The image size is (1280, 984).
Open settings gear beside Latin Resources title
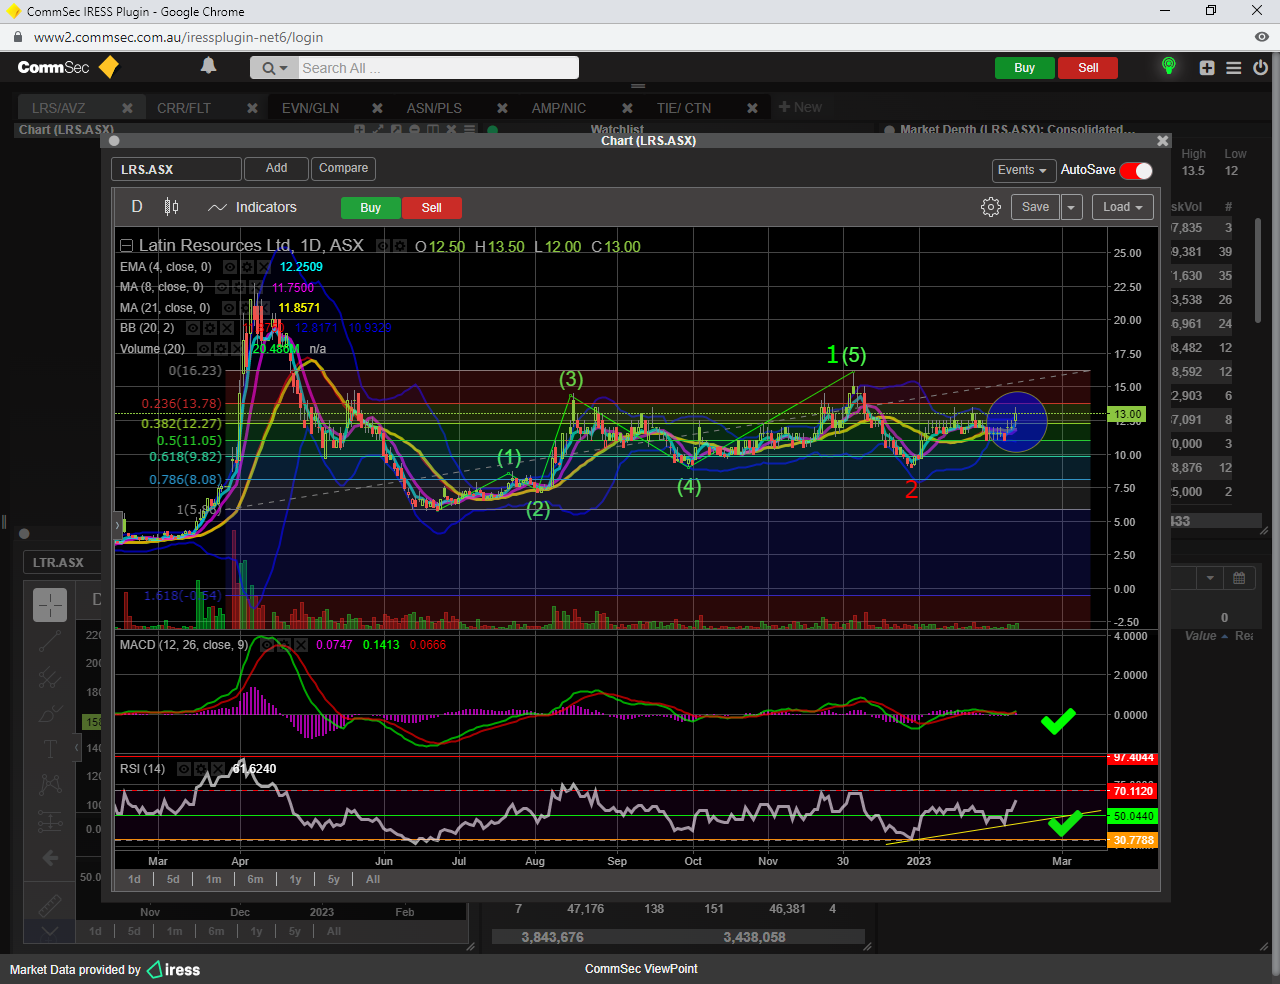point(400,246)
